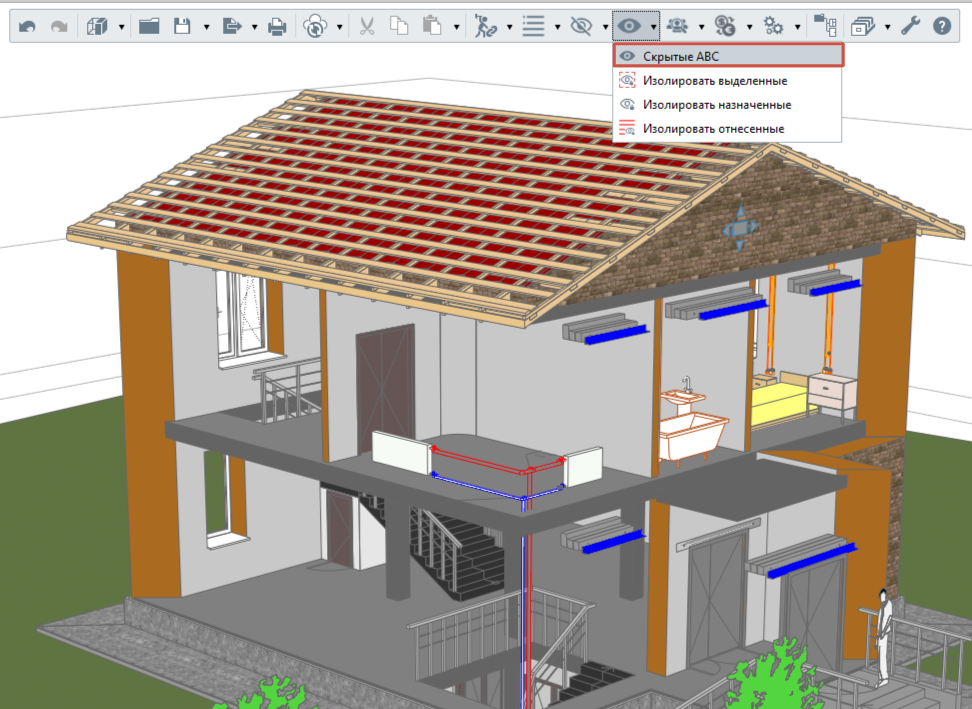Click the list lines icon
The height and width of the screenshot is (709, 972).
(x=533, y=26)
